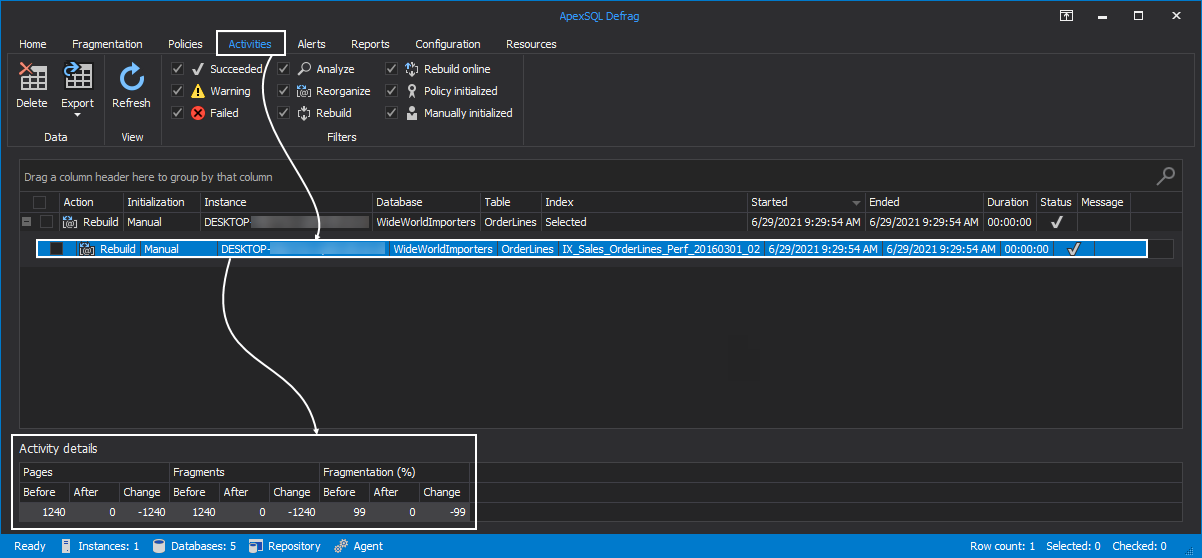Sort by the Duration column header
Screen dimensions: 1202x558
pos(1008,202)
